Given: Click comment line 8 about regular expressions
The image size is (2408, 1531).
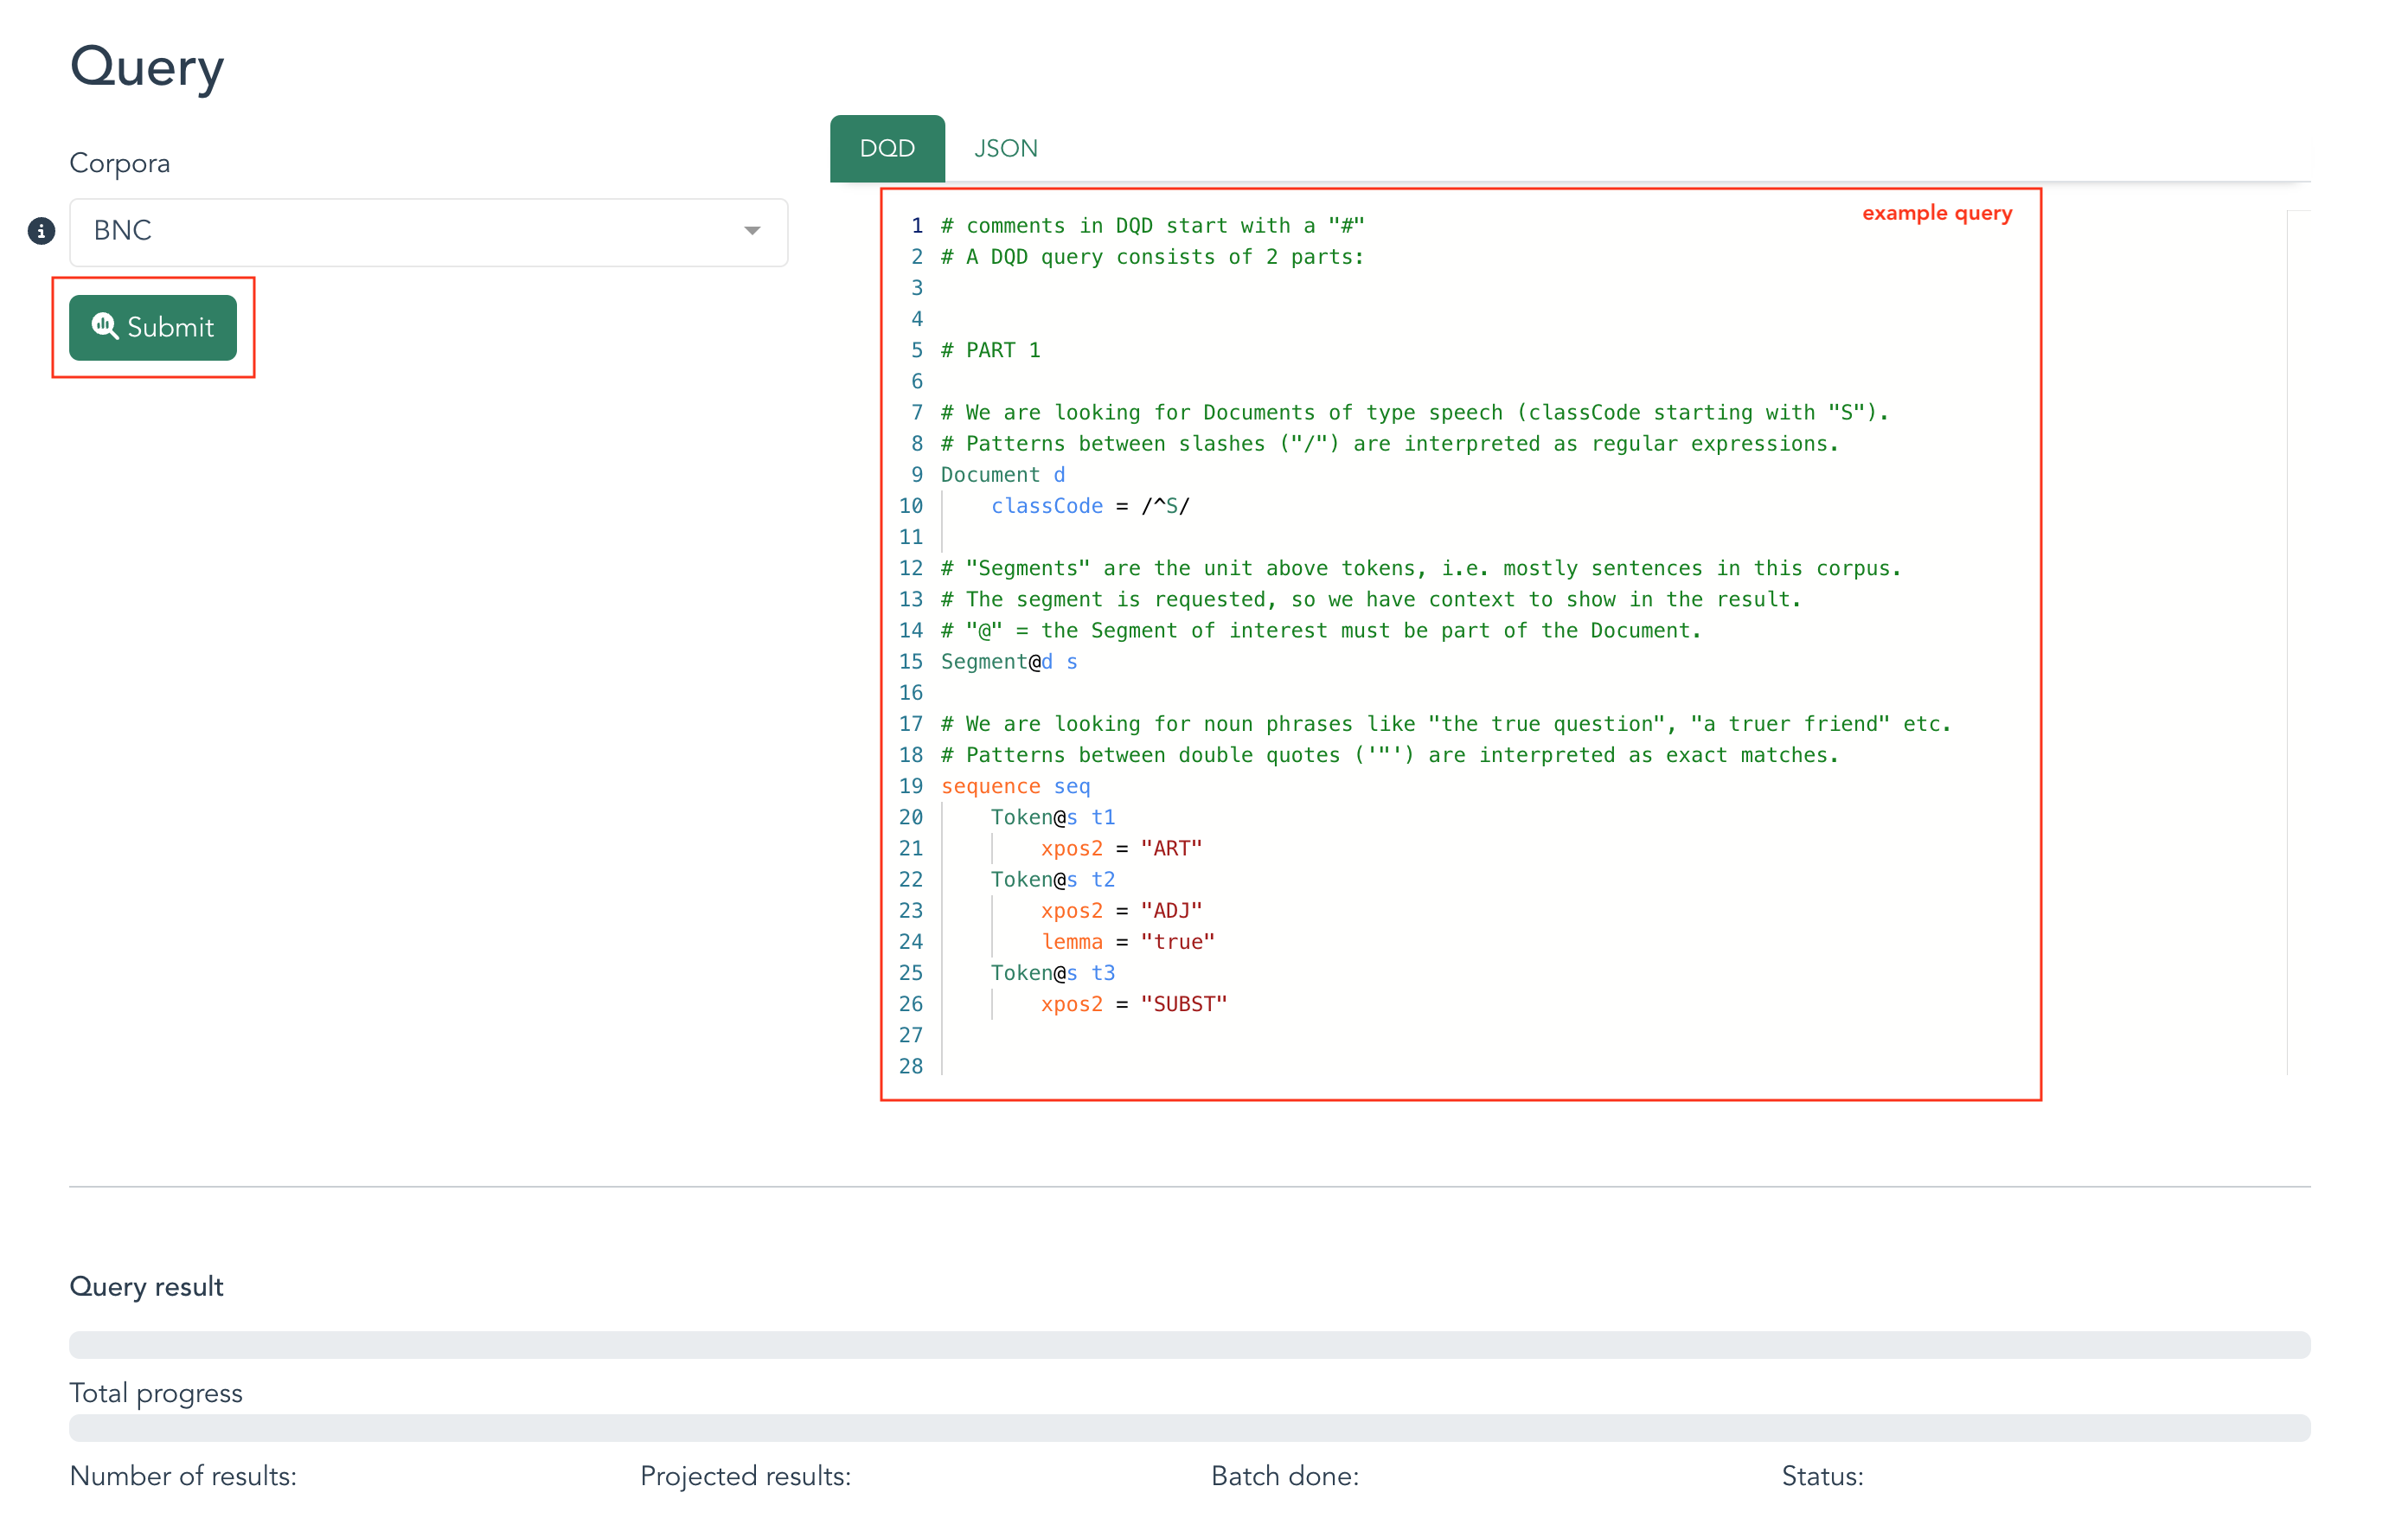Looking at the screenshot, I should point(1390,444).
